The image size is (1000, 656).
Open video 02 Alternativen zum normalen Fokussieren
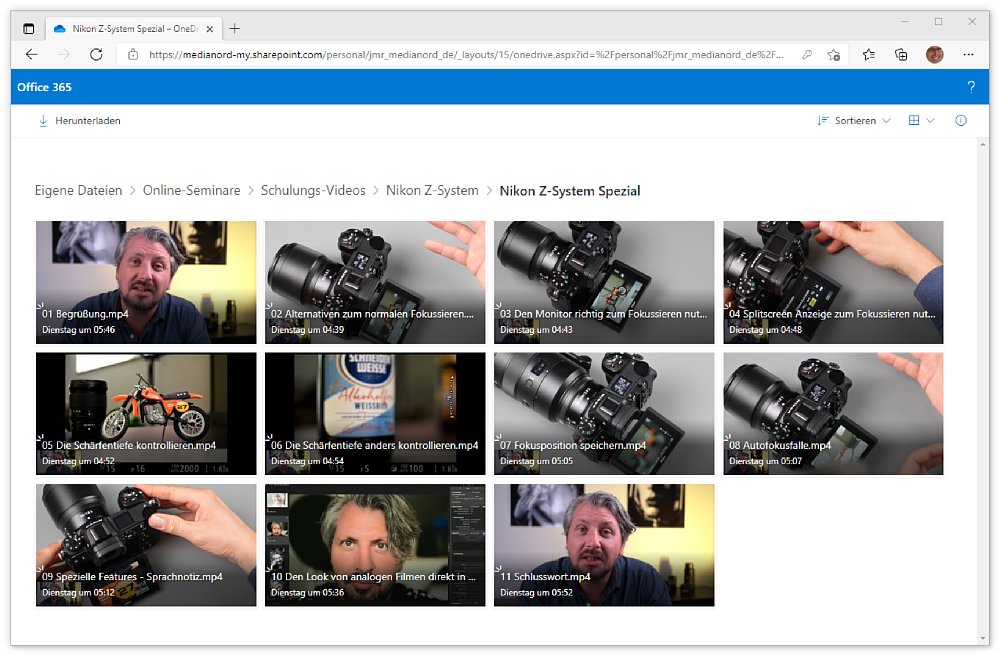375,282
